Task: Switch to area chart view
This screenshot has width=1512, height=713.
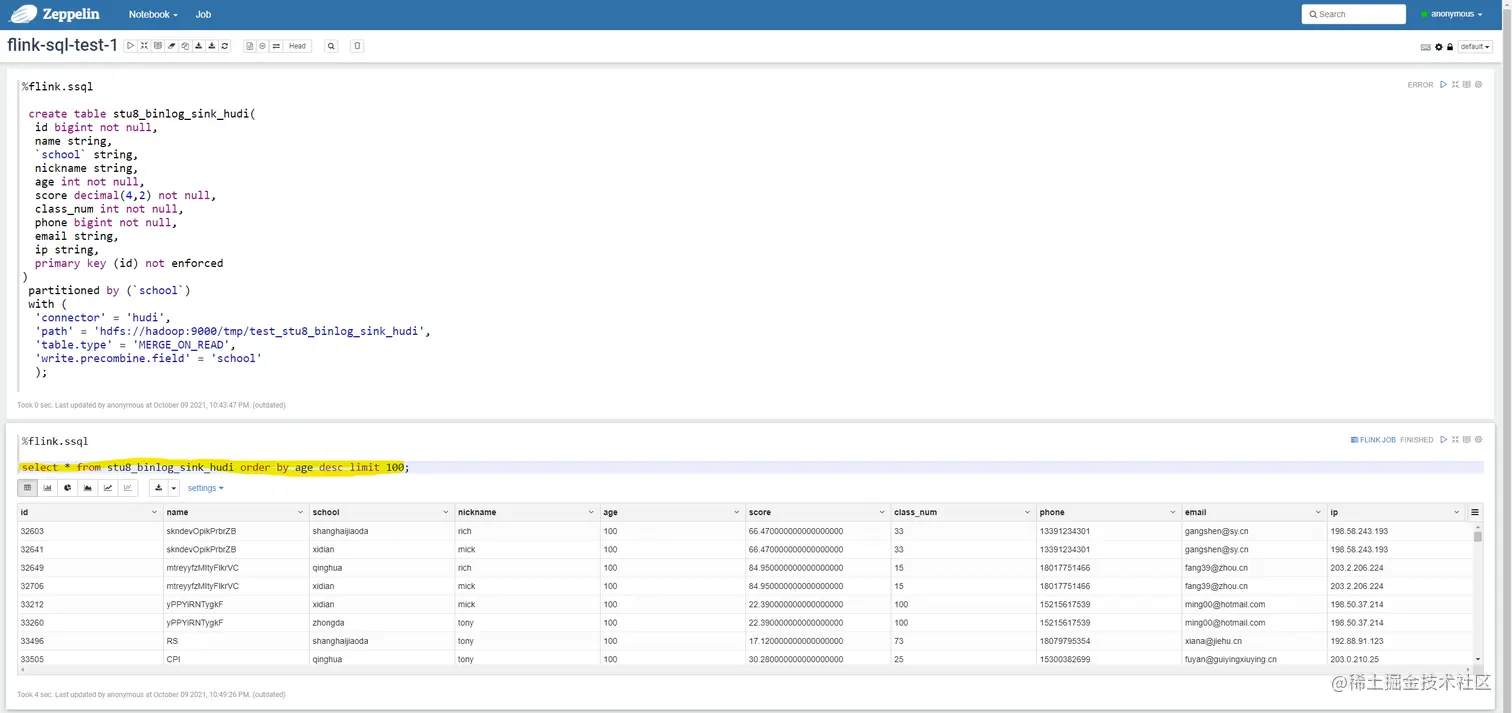Action: [x=88, y=488]
